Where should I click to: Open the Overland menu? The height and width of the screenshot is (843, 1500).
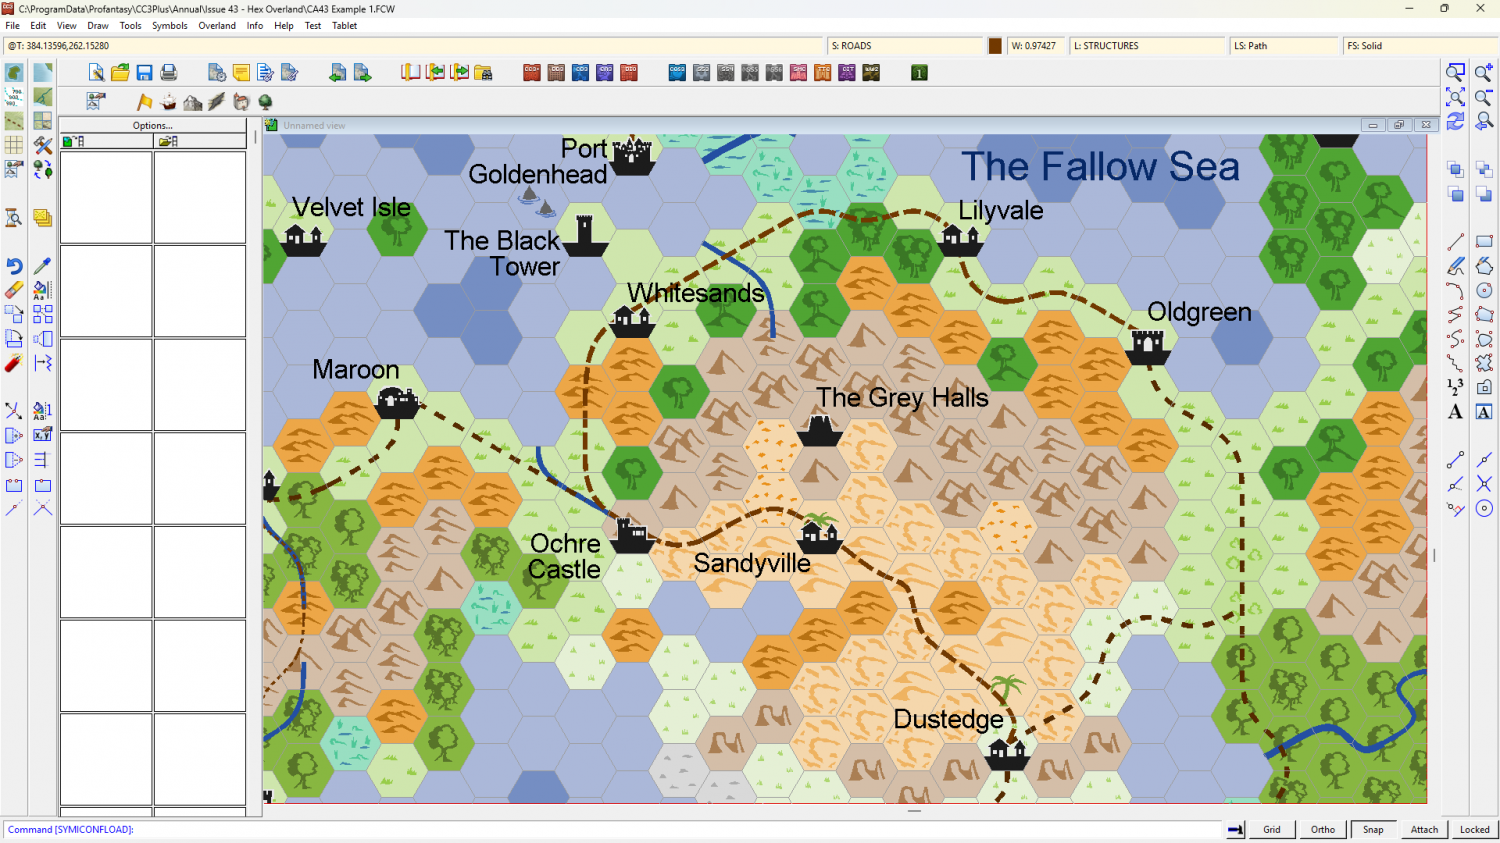(217, 26)
